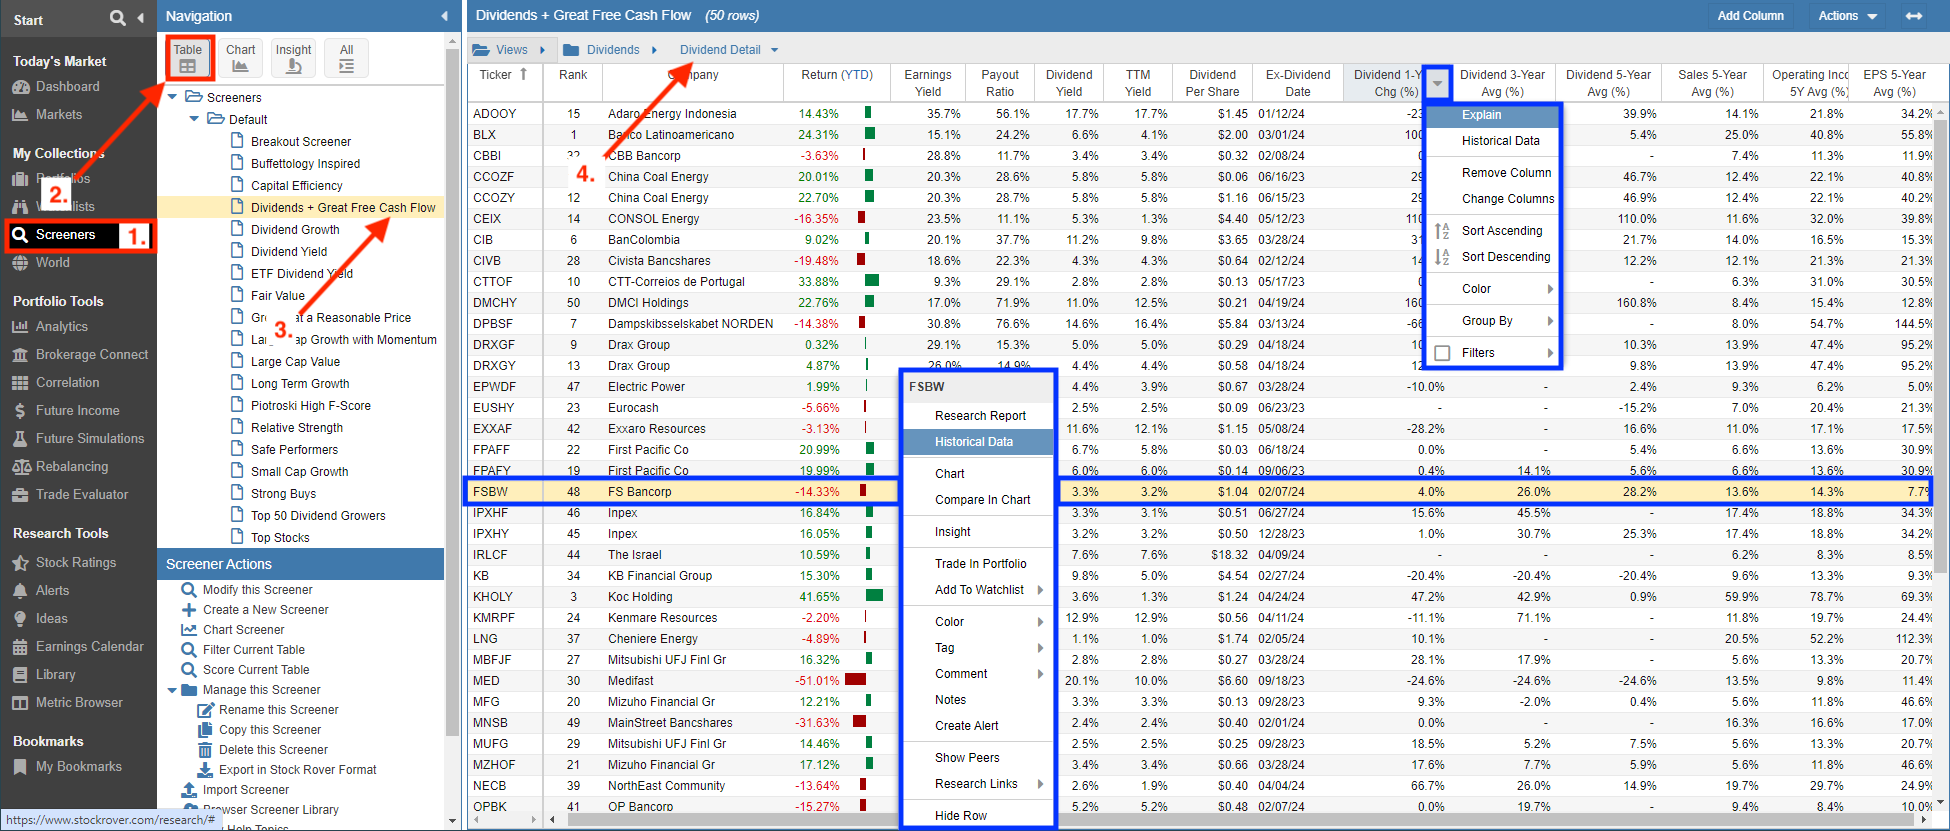Collapse the Default folder in tree

coord(195,119)
